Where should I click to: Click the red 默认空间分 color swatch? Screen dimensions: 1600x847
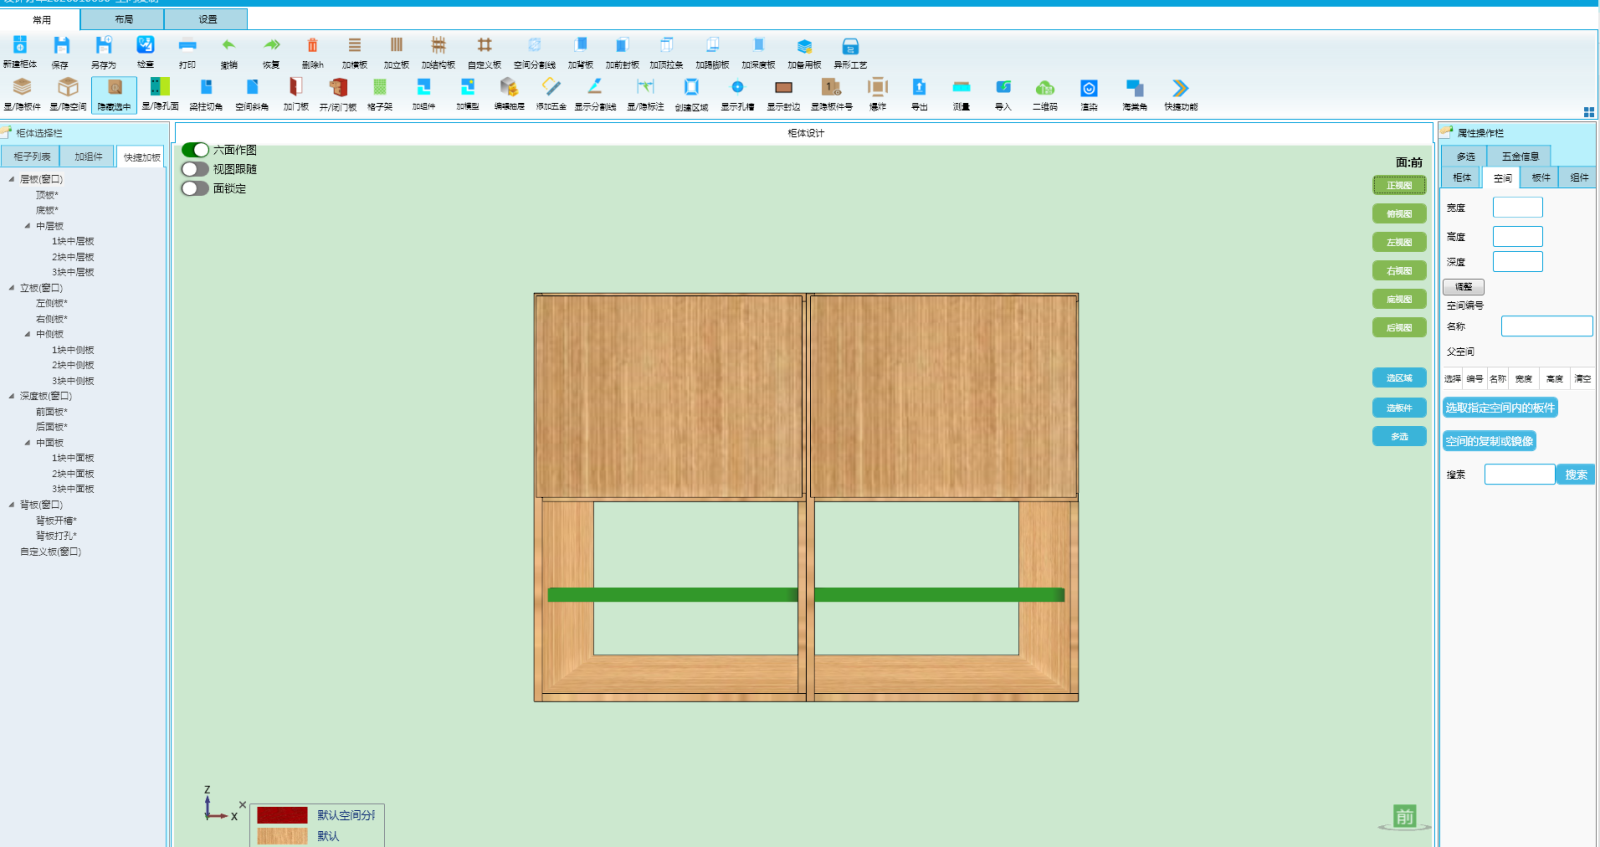click(x=282, y=815)
